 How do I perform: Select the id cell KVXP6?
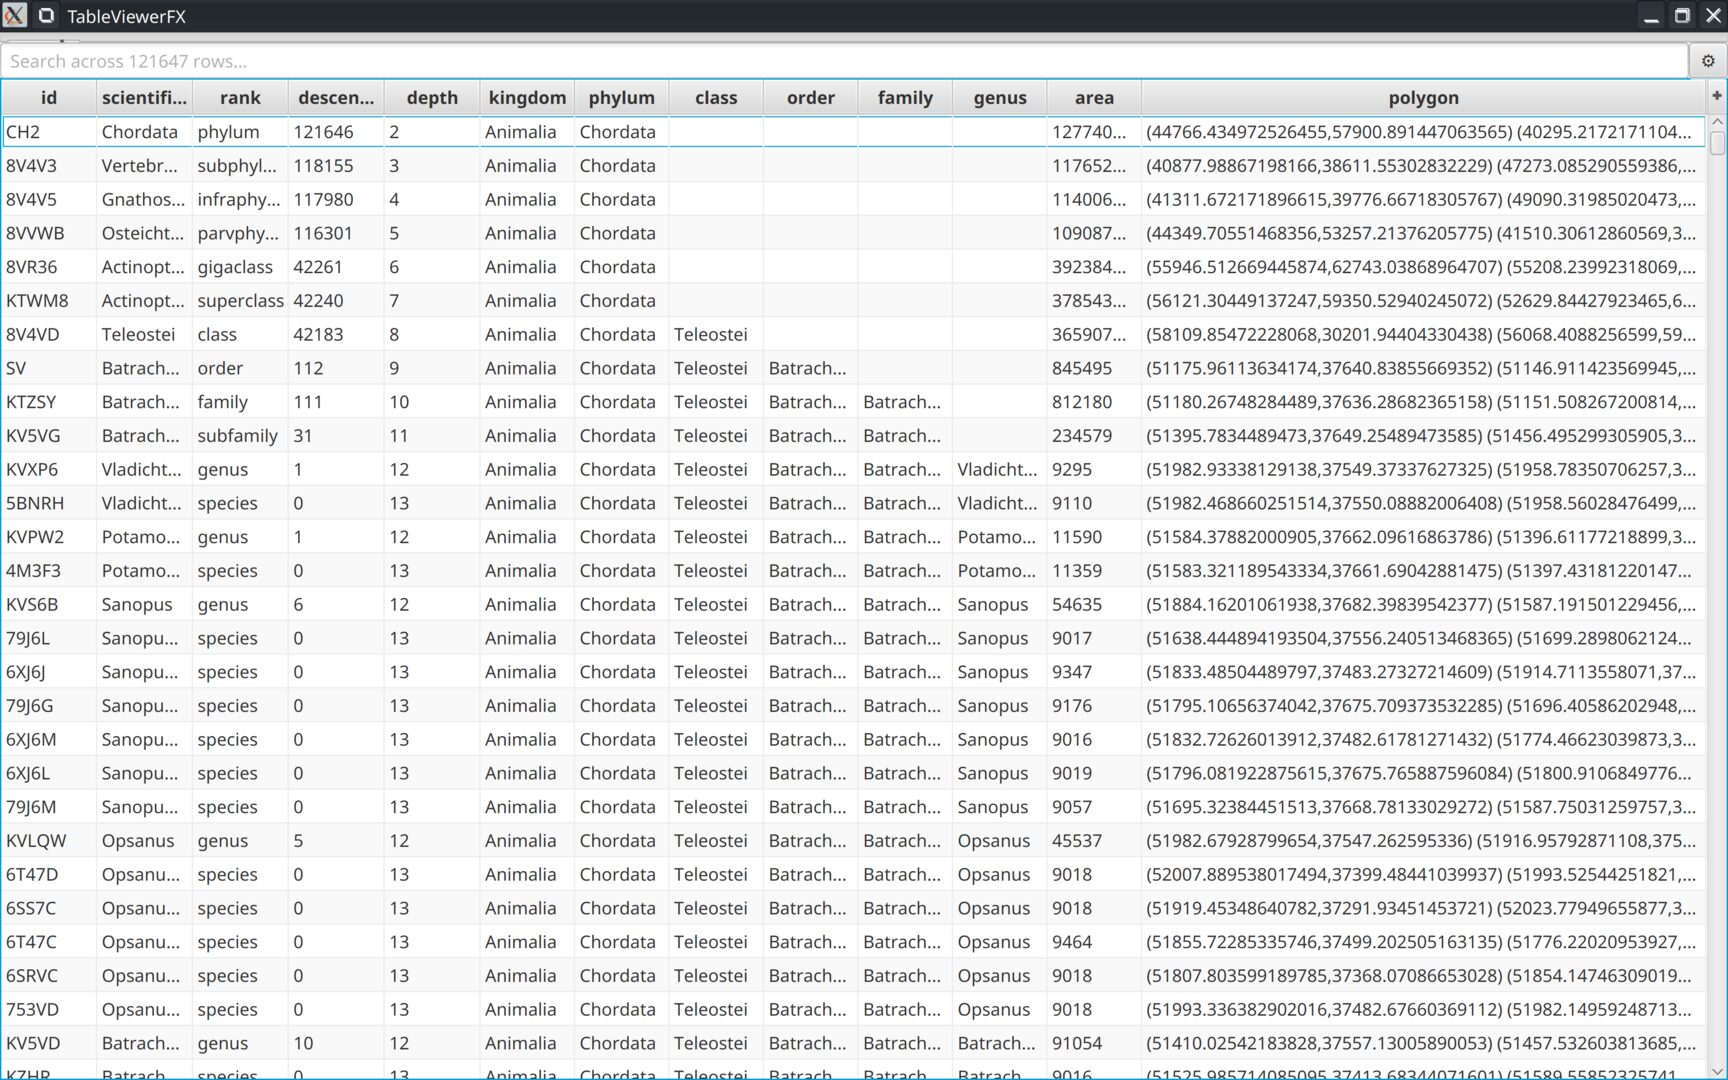tap(49, 470)
